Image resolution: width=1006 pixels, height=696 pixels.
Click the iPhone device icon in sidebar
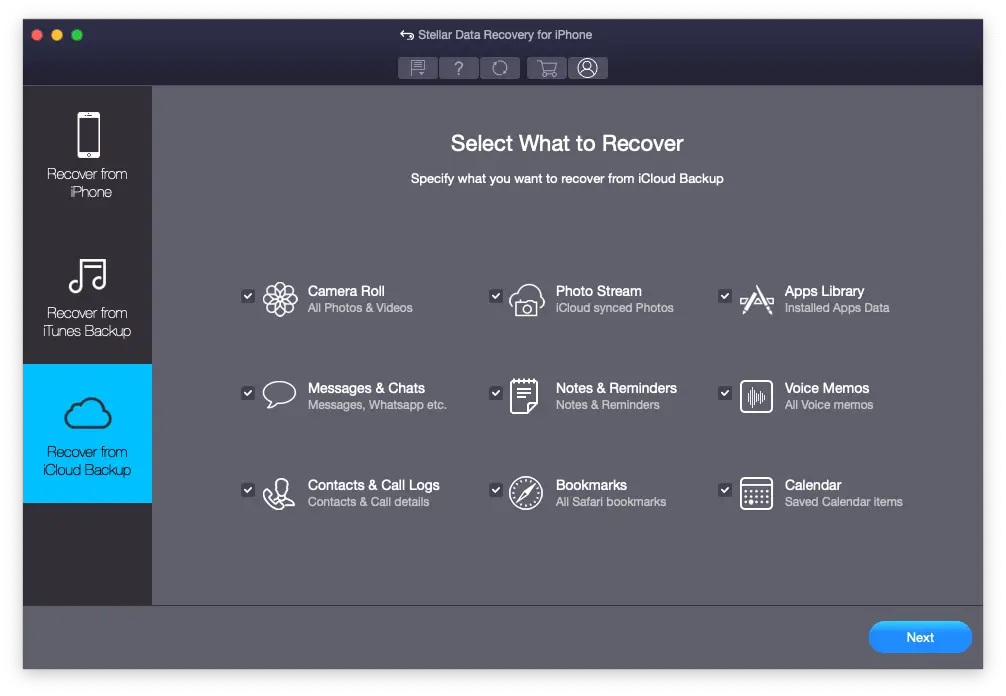point(89,135)
